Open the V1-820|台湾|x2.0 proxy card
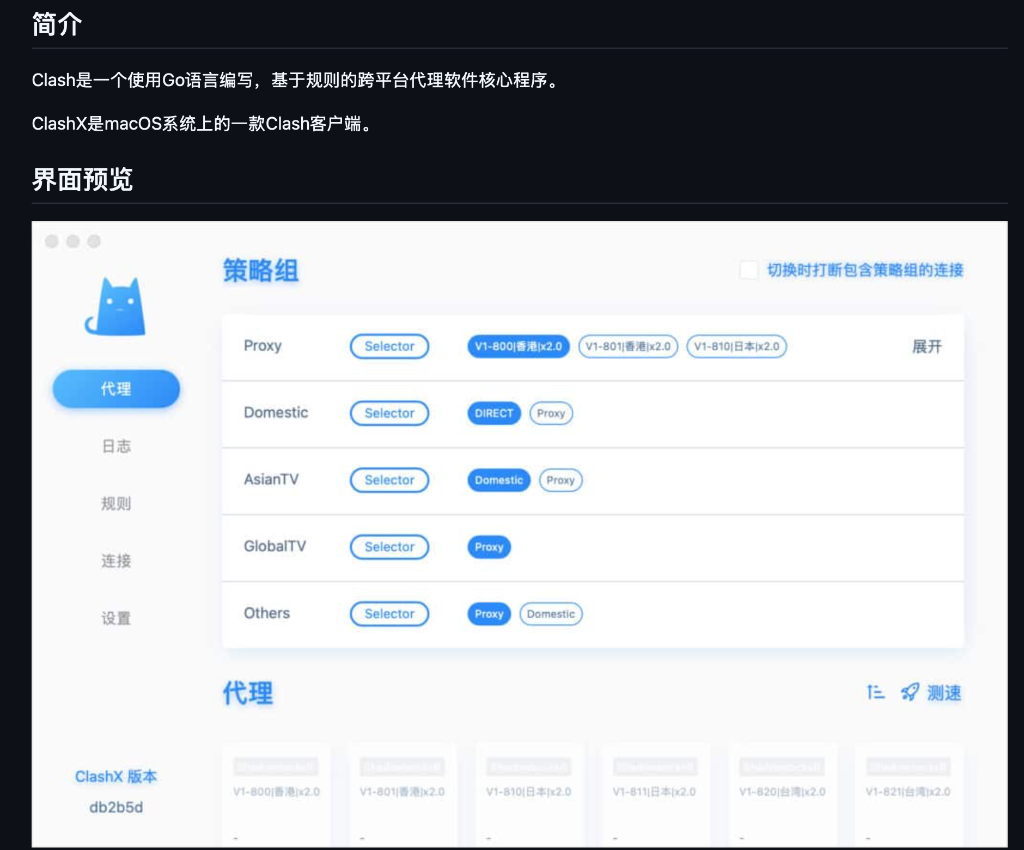The width and height of the screenshot is (1024, 850). 782,795
